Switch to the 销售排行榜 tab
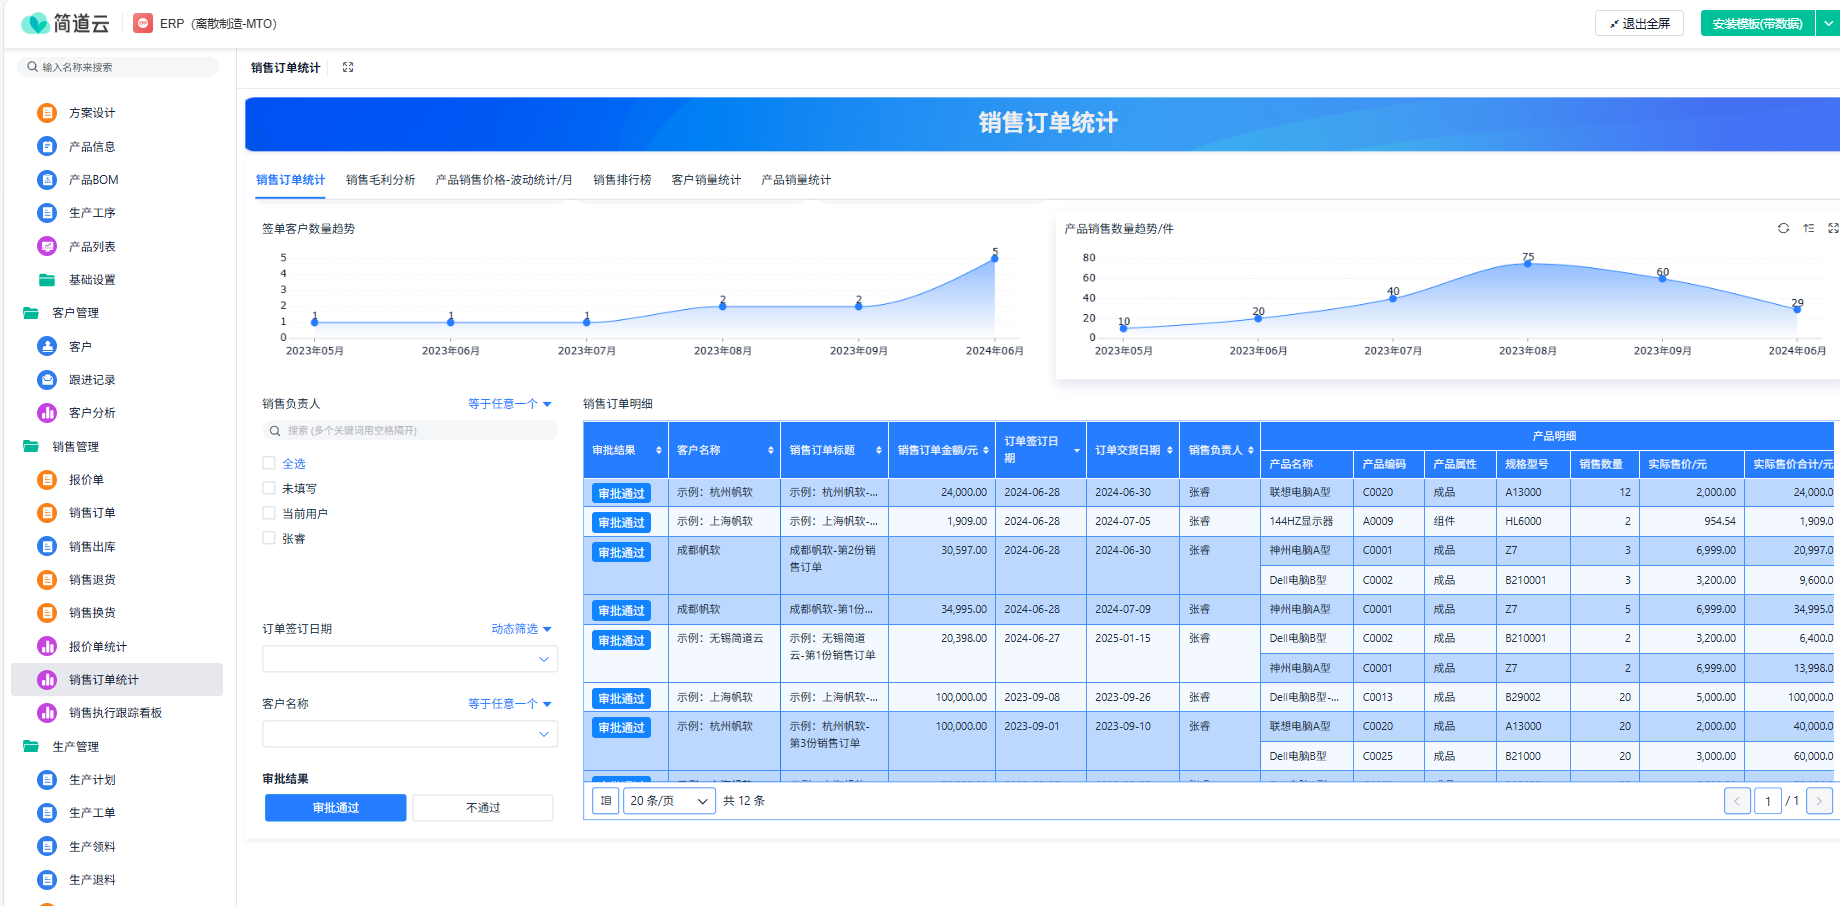The height and width of the screenshot is (906, 1840). (622, 180)
